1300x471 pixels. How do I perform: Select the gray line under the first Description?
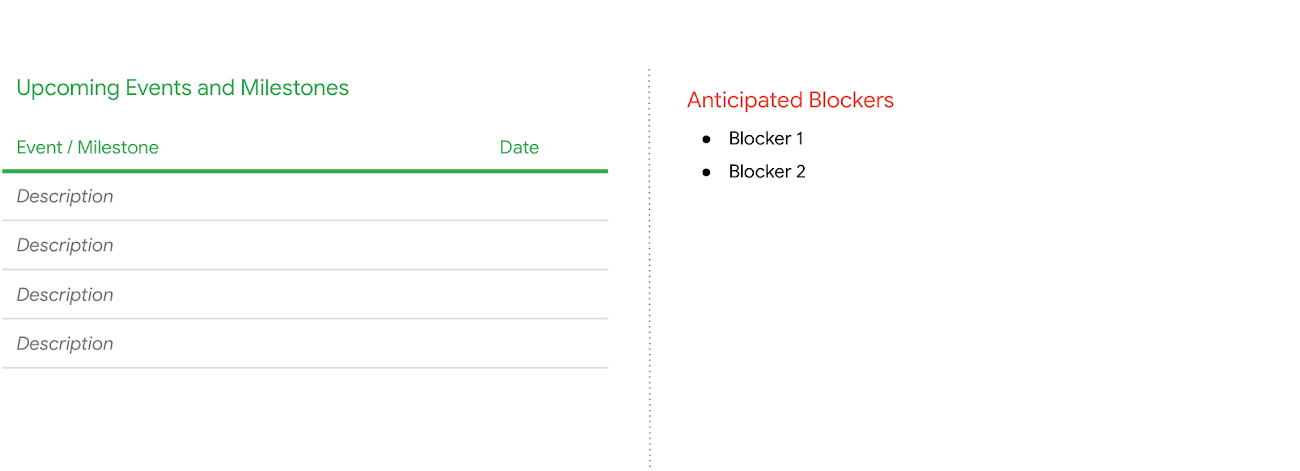click(x=305, y=221)
